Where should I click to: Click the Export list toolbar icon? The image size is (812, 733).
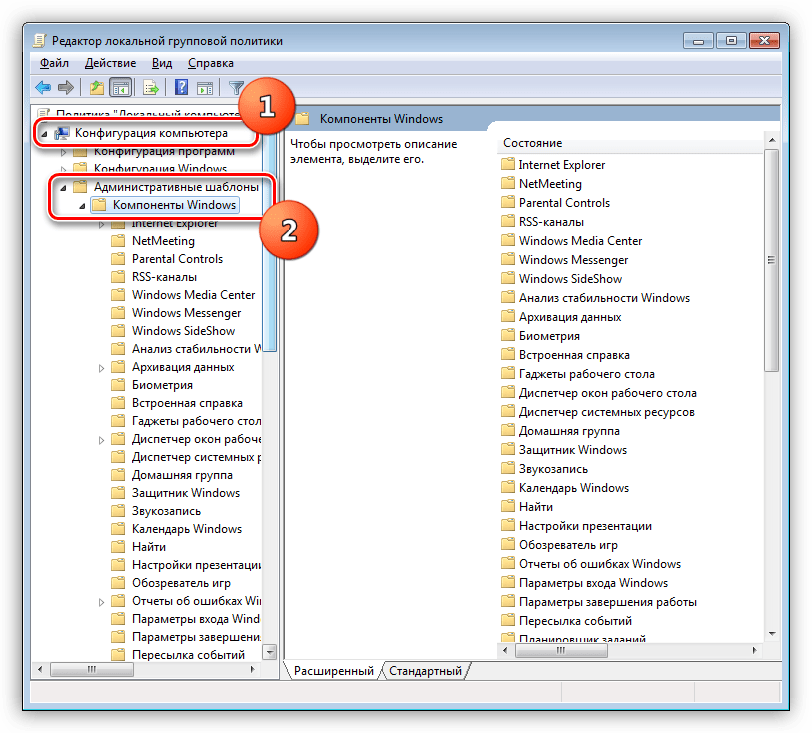(151, 87)
